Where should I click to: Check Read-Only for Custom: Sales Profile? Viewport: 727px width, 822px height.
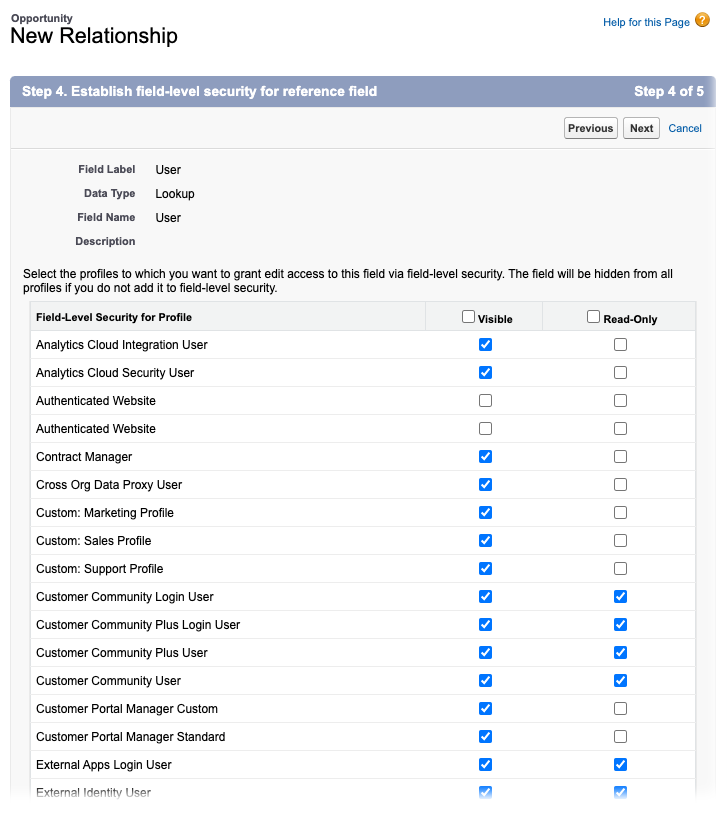pos(620,540)
